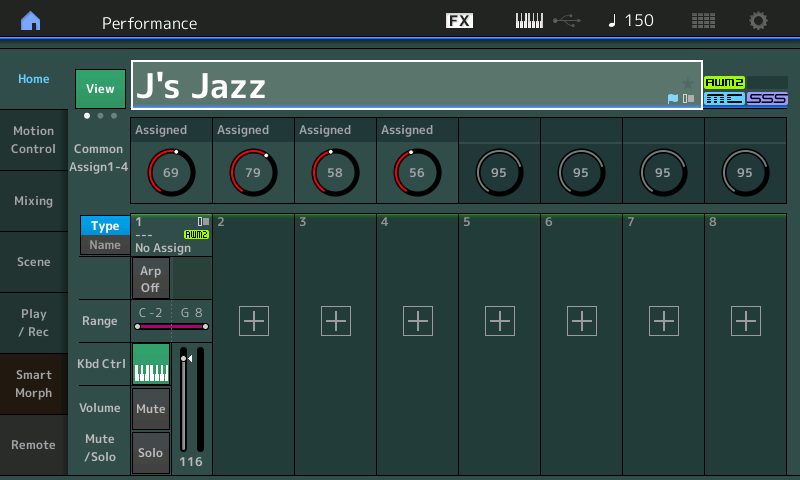Select the Name display button
The width and height of the screenshot is (800, 480).
(105, 245)
